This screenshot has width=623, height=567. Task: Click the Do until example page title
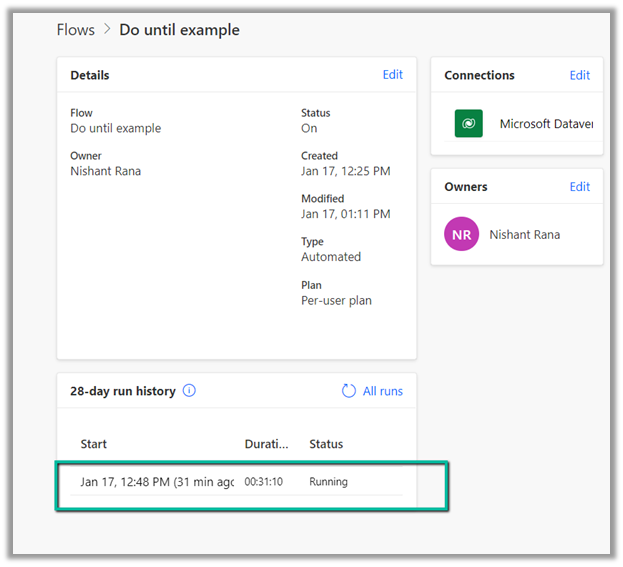[179, 30]
